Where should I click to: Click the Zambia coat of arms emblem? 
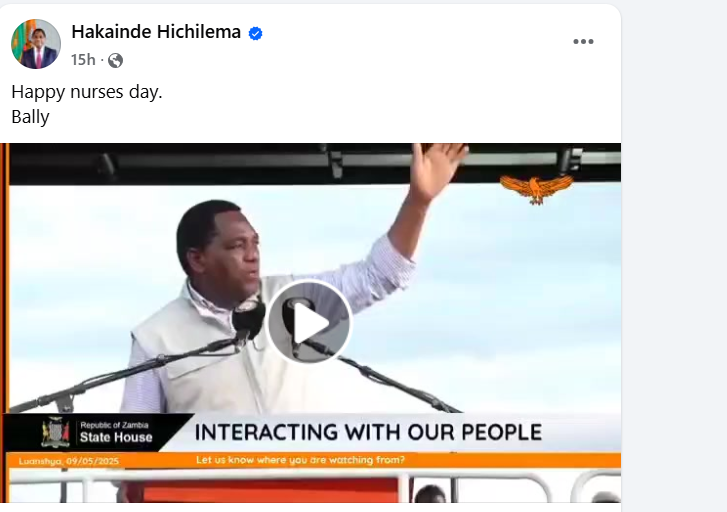click(55, 432)
